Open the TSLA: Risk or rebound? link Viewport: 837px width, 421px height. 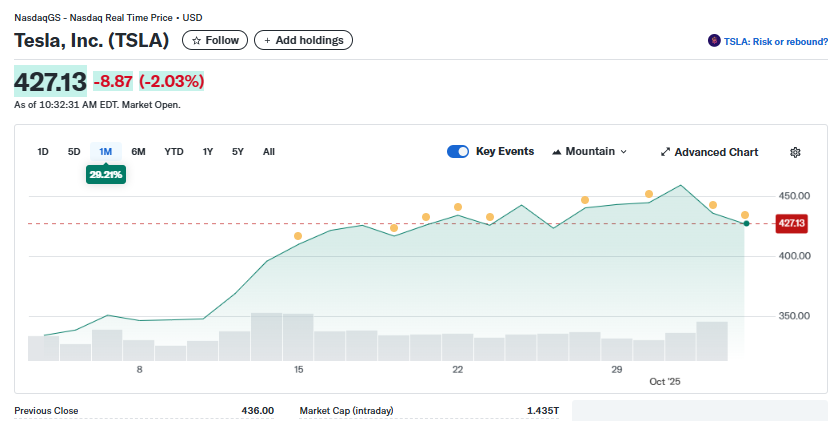pyautogui.click(x=776, y=41)
